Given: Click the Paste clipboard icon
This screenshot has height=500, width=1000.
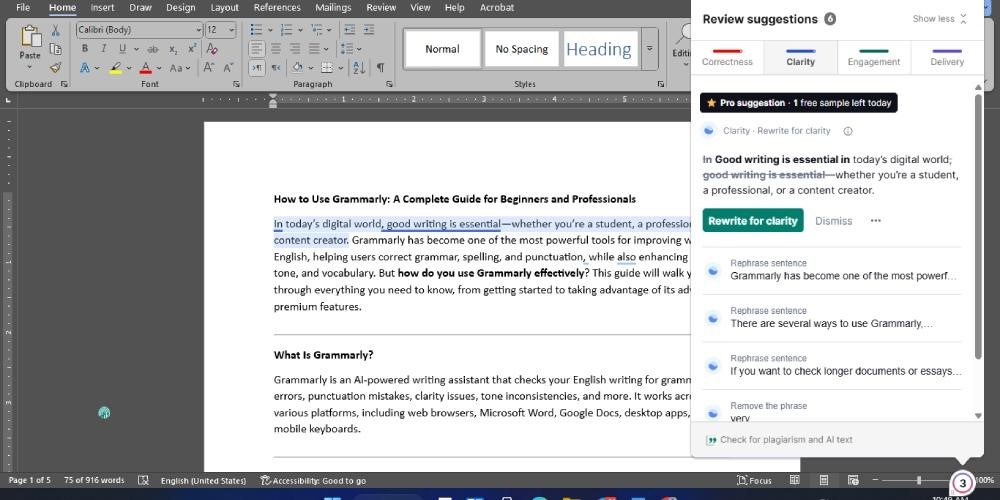Looking at the screenshot, I should coord(30,36).
